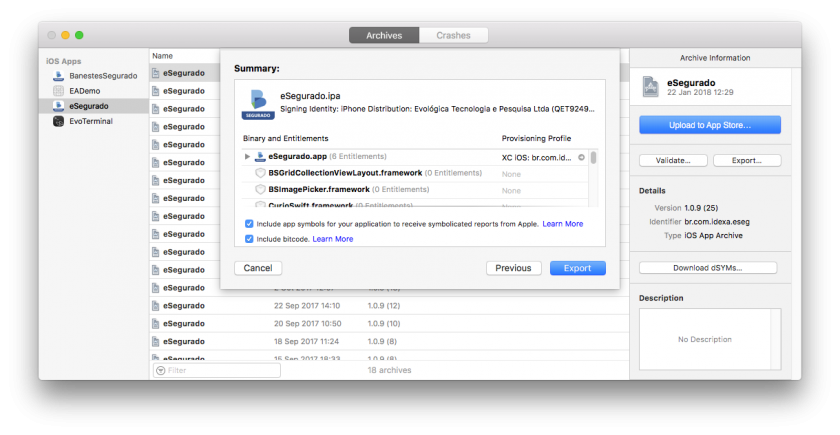
Task: Click eSegurado app icon in iOS Apps sidebar
Action: (x=59, y=106)
